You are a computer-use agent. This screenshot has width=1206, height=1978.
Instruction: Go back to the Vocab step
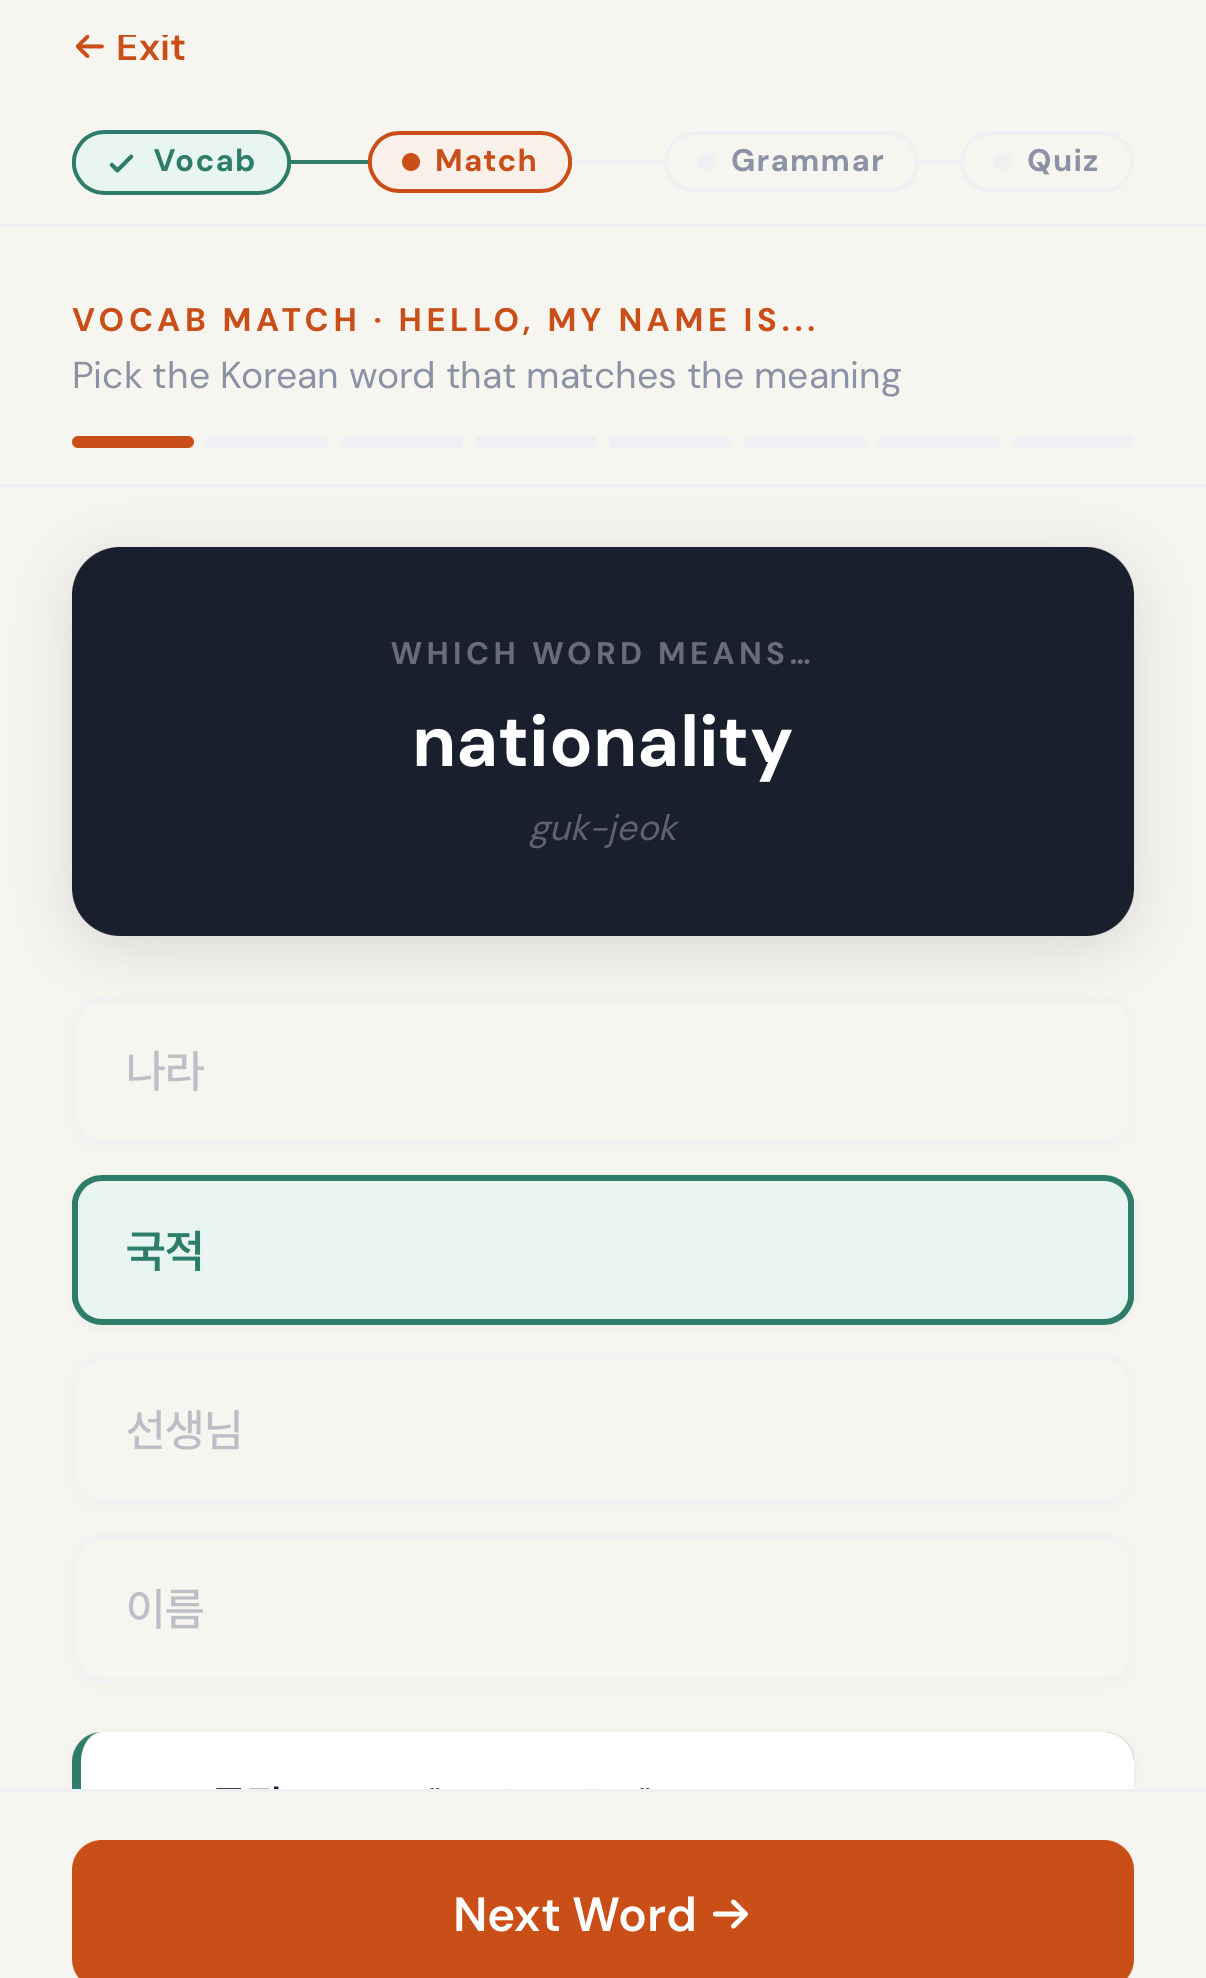tap(181, 162)
